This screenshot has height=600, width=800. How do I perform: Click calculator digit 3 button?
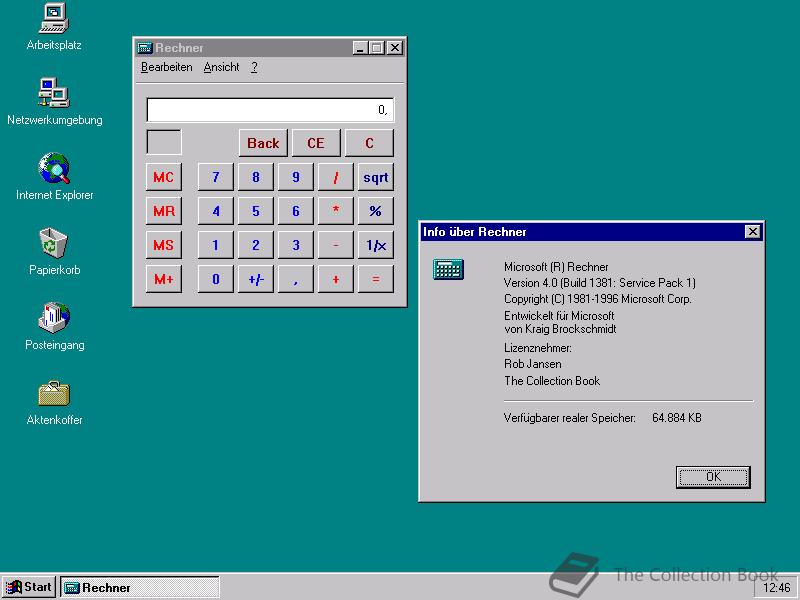(296, 245)
